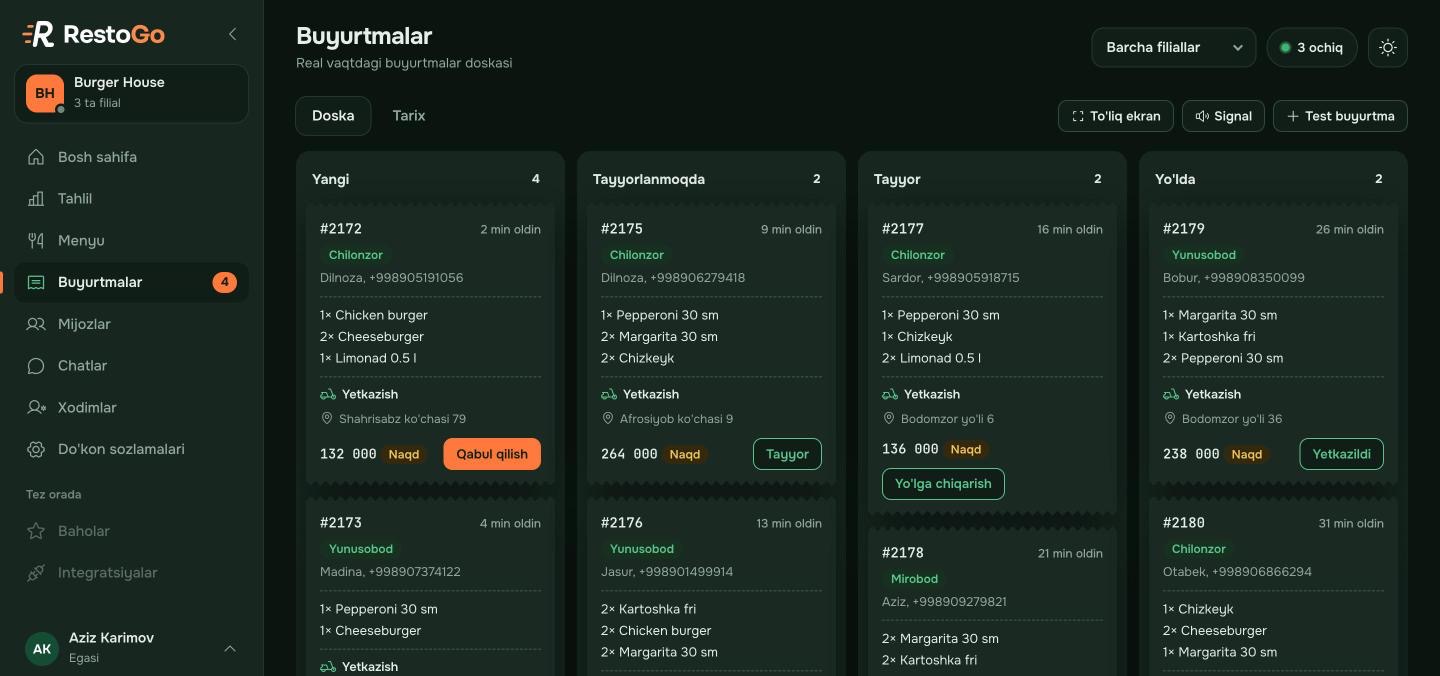1440x676 pixels.
Task: Open the Tahlil analytics chart icon
Action: pos(36,199)
